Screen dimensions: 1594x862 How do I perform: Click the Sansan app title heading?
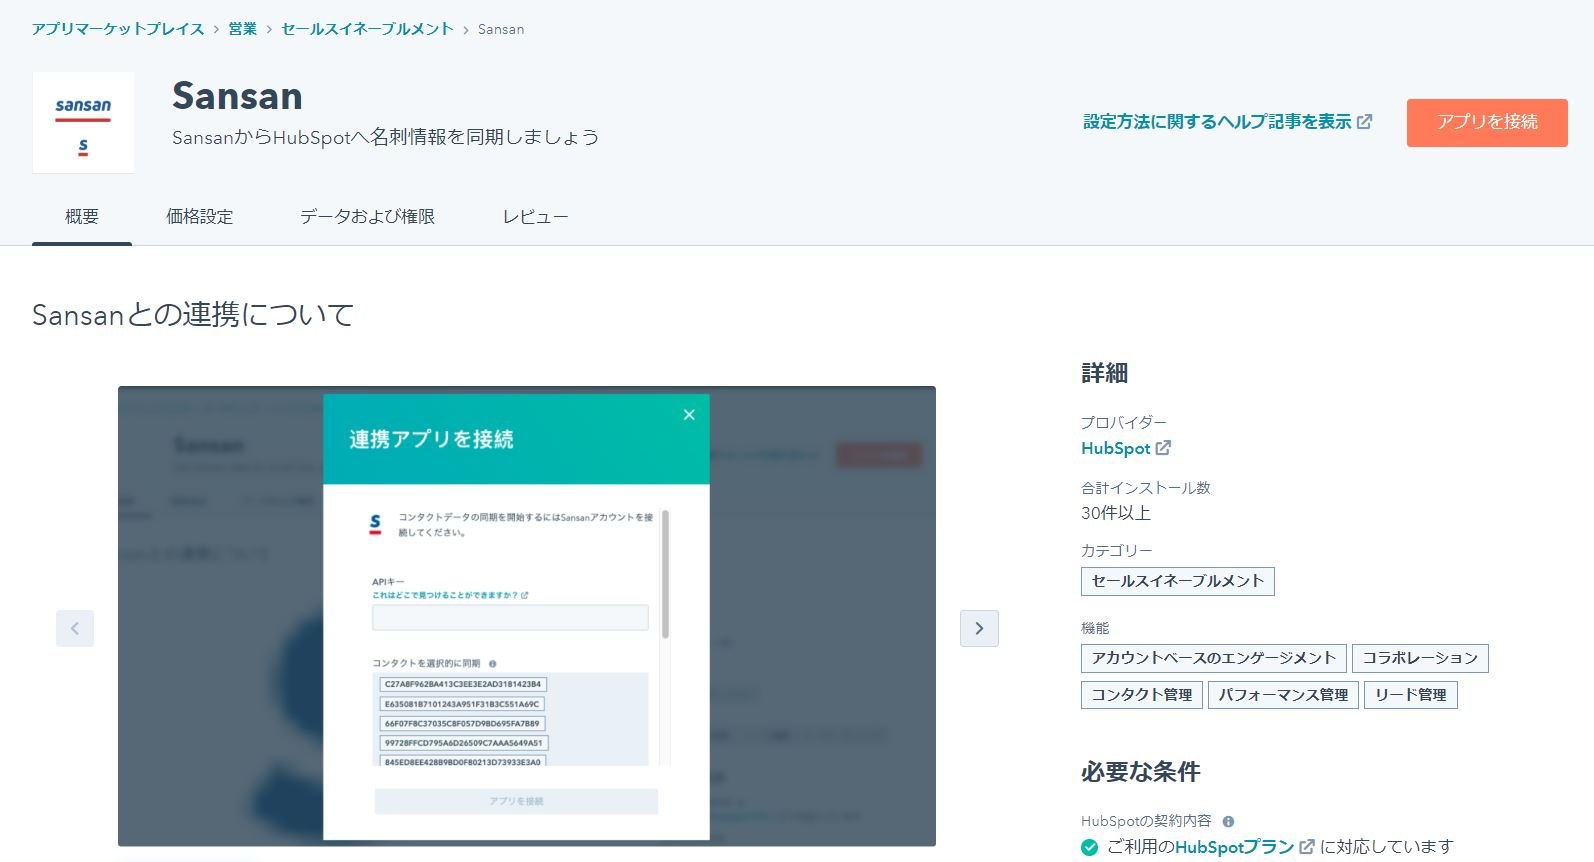tap(237, 96)
